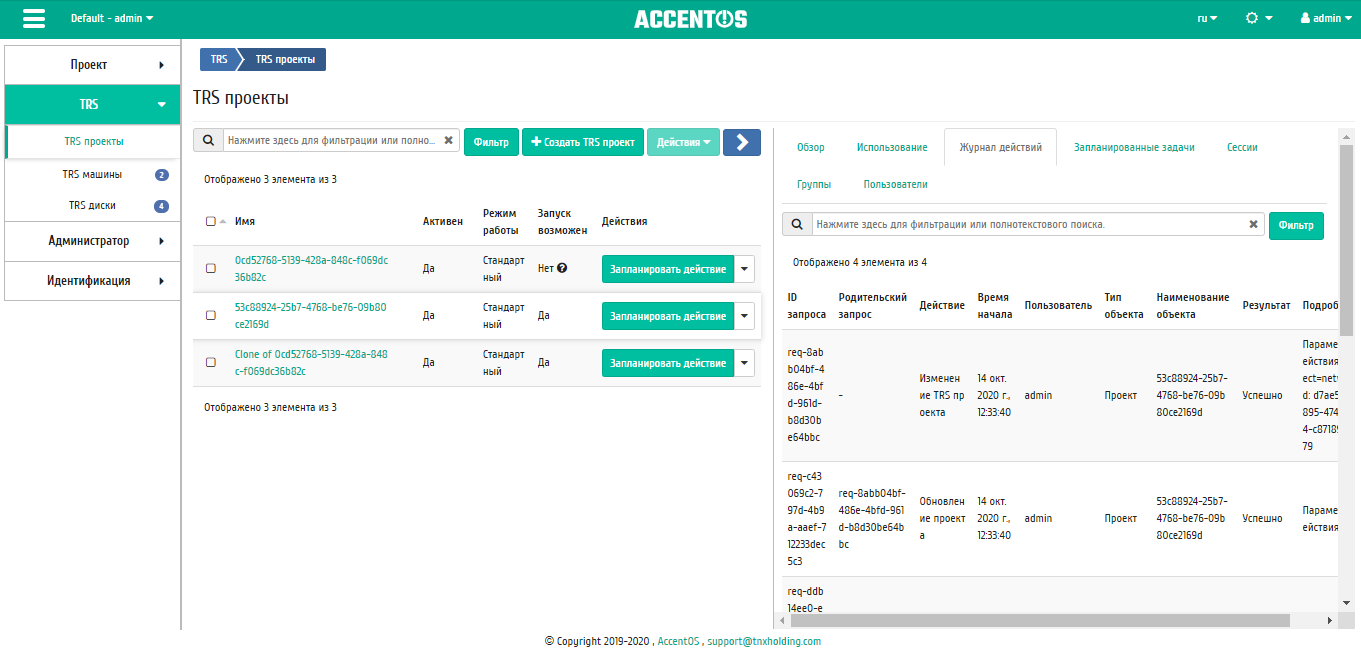This screenshot has height=652, width=1361.
Task: Open the gear settings menu in header
Action: click(1259, 18)
